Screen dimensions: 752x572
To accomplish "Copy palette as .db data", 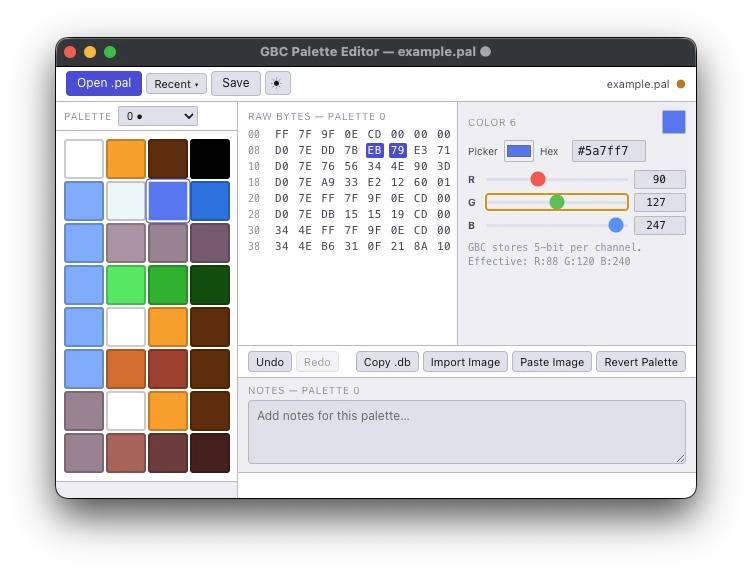I will tap(387, 362).
